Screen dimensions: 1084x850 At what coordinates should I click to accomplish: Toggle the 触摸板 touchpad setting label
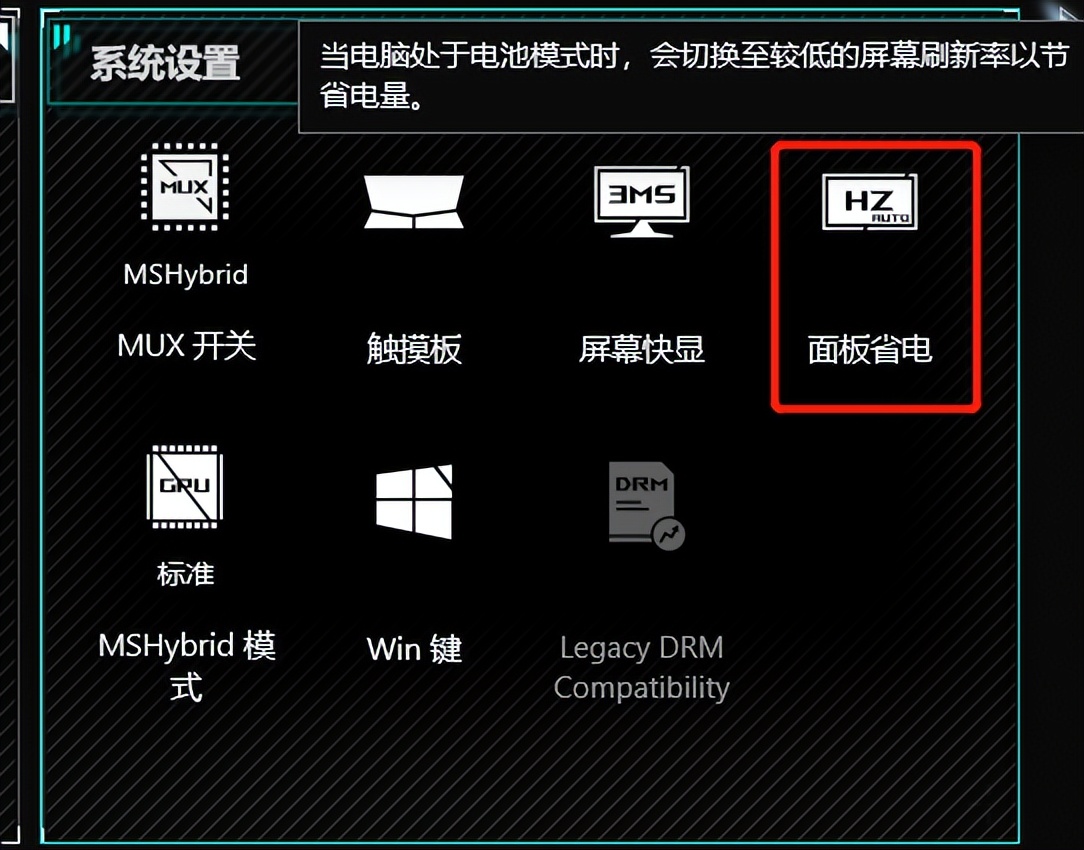pyautogui.click(x=414, y=348)
